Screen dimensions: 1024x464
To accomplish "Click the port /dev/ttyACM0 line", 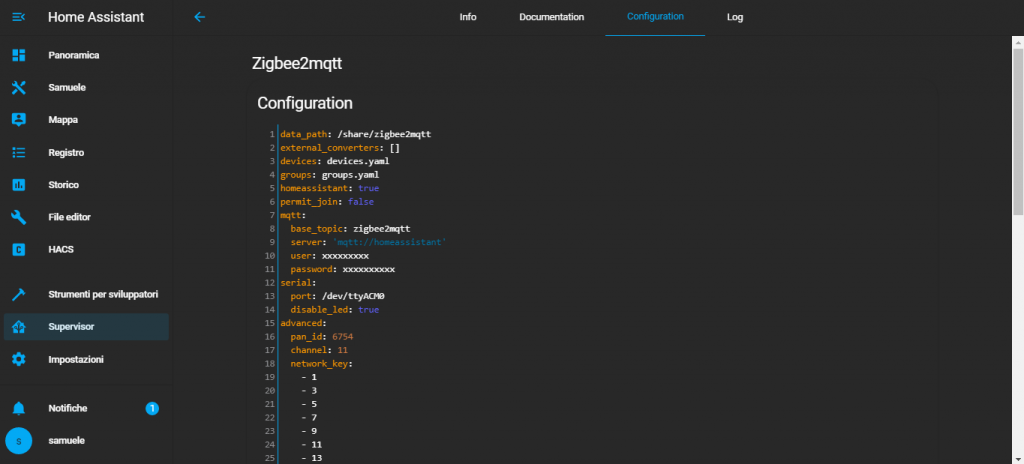I will click(x=337, y=296).
